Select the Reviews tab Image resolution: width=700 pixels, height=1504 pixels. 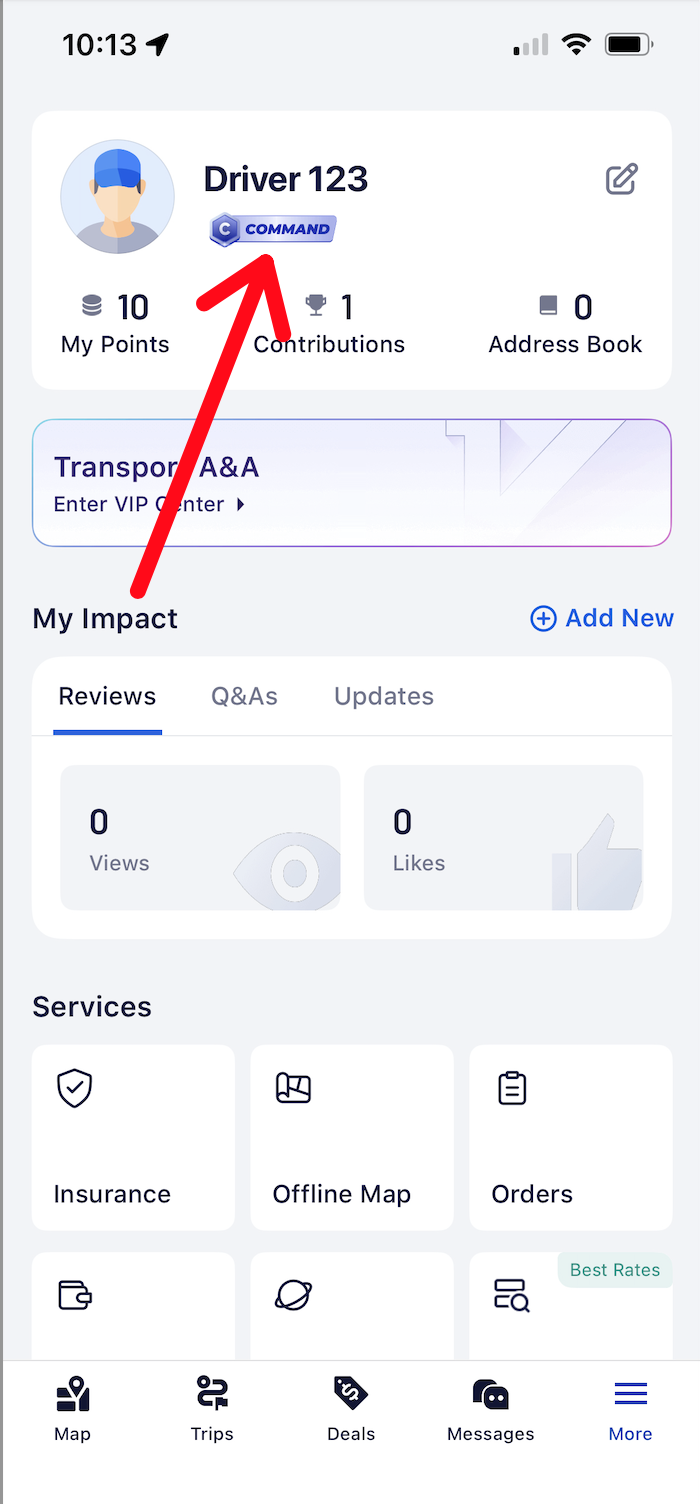pyautogui.click(x=107, y=696)
